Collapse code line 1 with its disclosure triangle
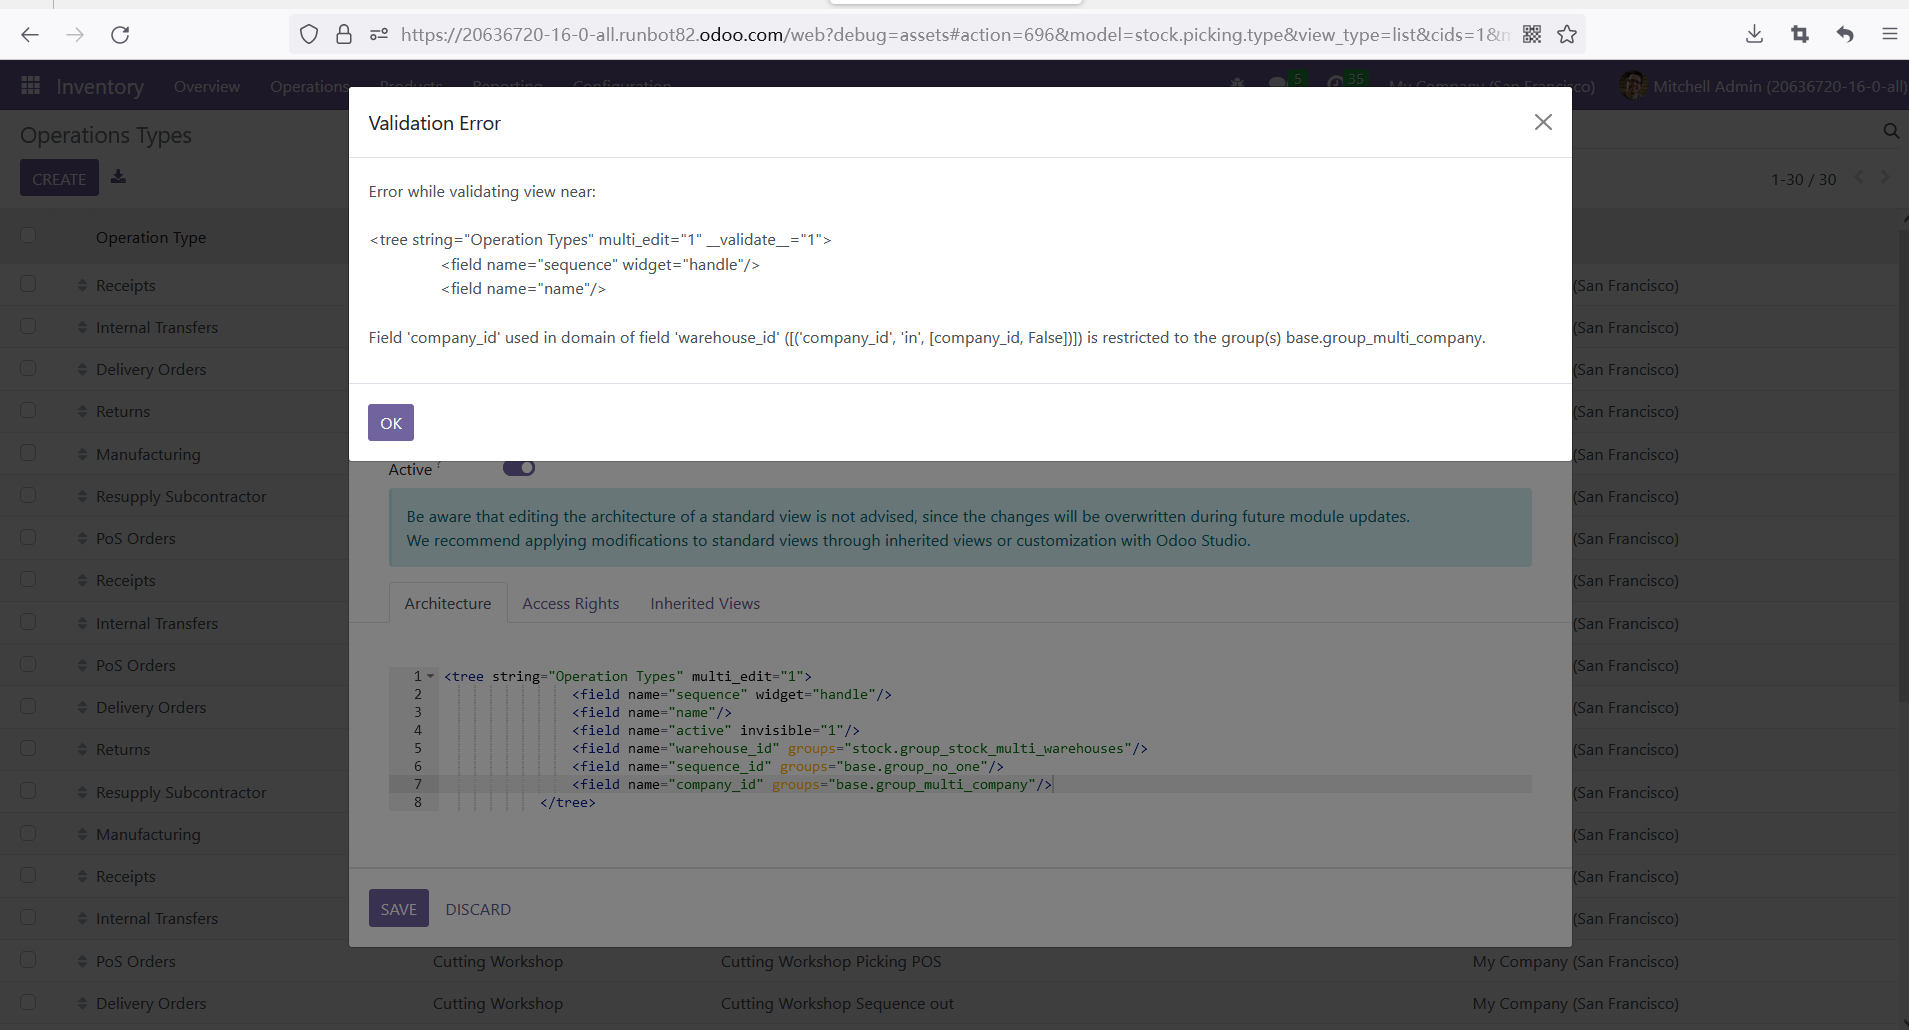Viewport: 1909px width, 1030px height. (x=428, y=675)
